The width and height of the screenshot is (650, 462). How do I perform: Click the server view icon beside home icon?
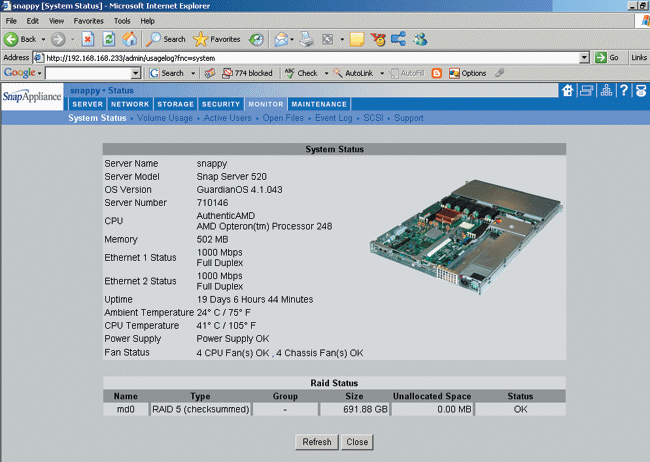(586, 90)
